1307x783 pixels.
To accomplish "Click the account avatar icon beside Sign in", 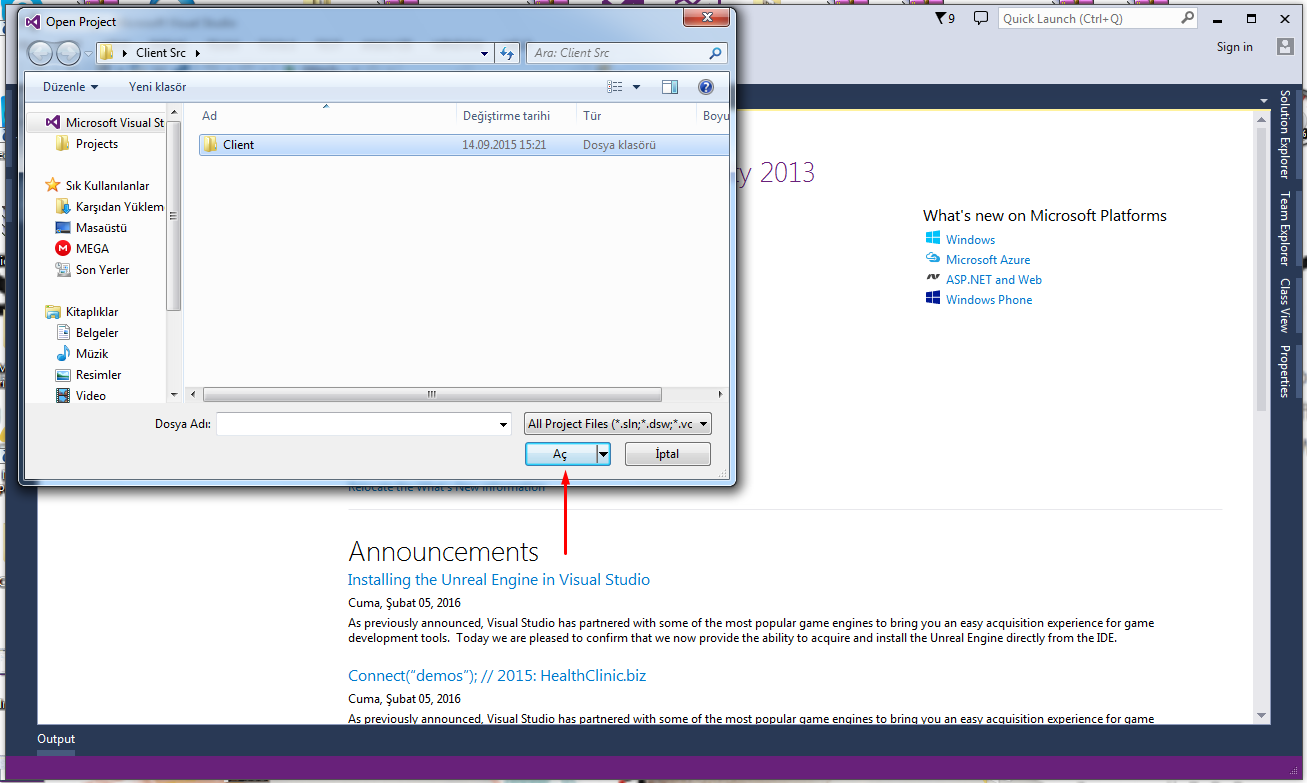I will click(x=1285, y=47).
